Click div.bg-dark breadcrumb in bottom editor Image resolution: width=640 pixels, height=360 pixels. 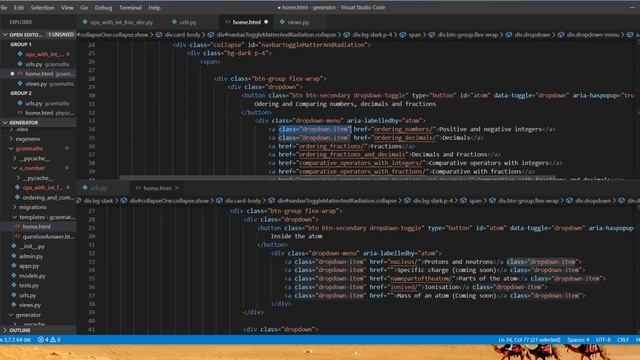pyautogui.click(x=98, y=201)
